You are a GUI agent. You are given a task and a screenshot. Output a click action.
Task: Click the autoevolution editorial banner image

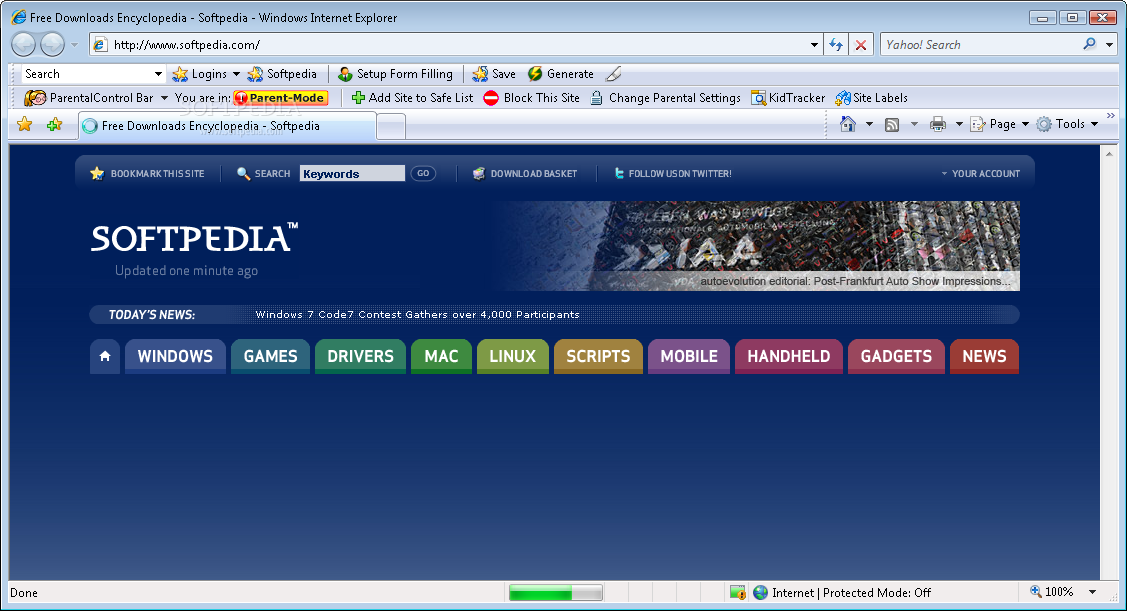pos(758,246)
